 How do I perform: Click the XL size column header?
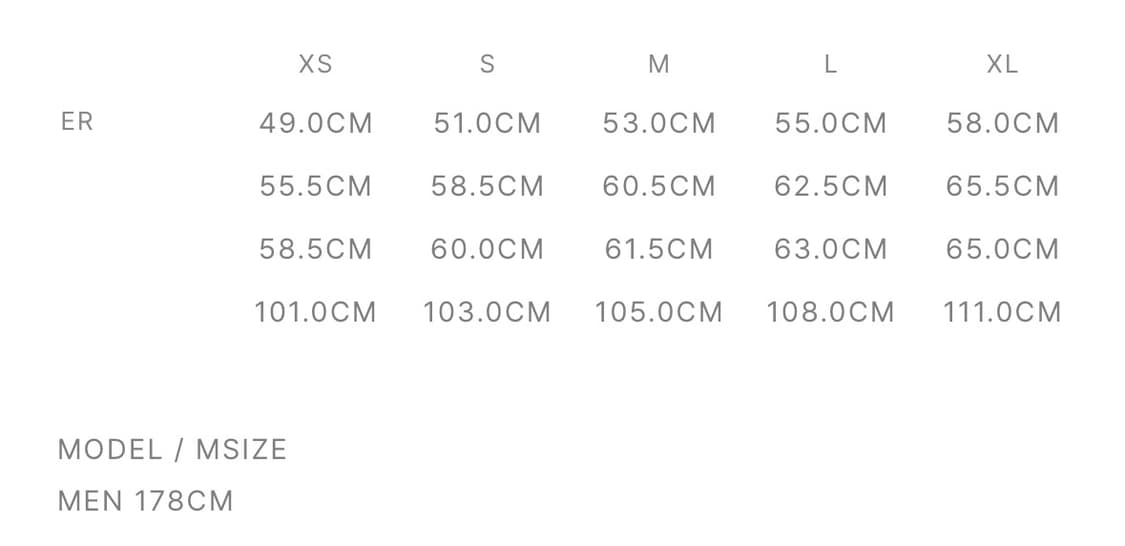pyautogui.click(x=1002, y=64)
